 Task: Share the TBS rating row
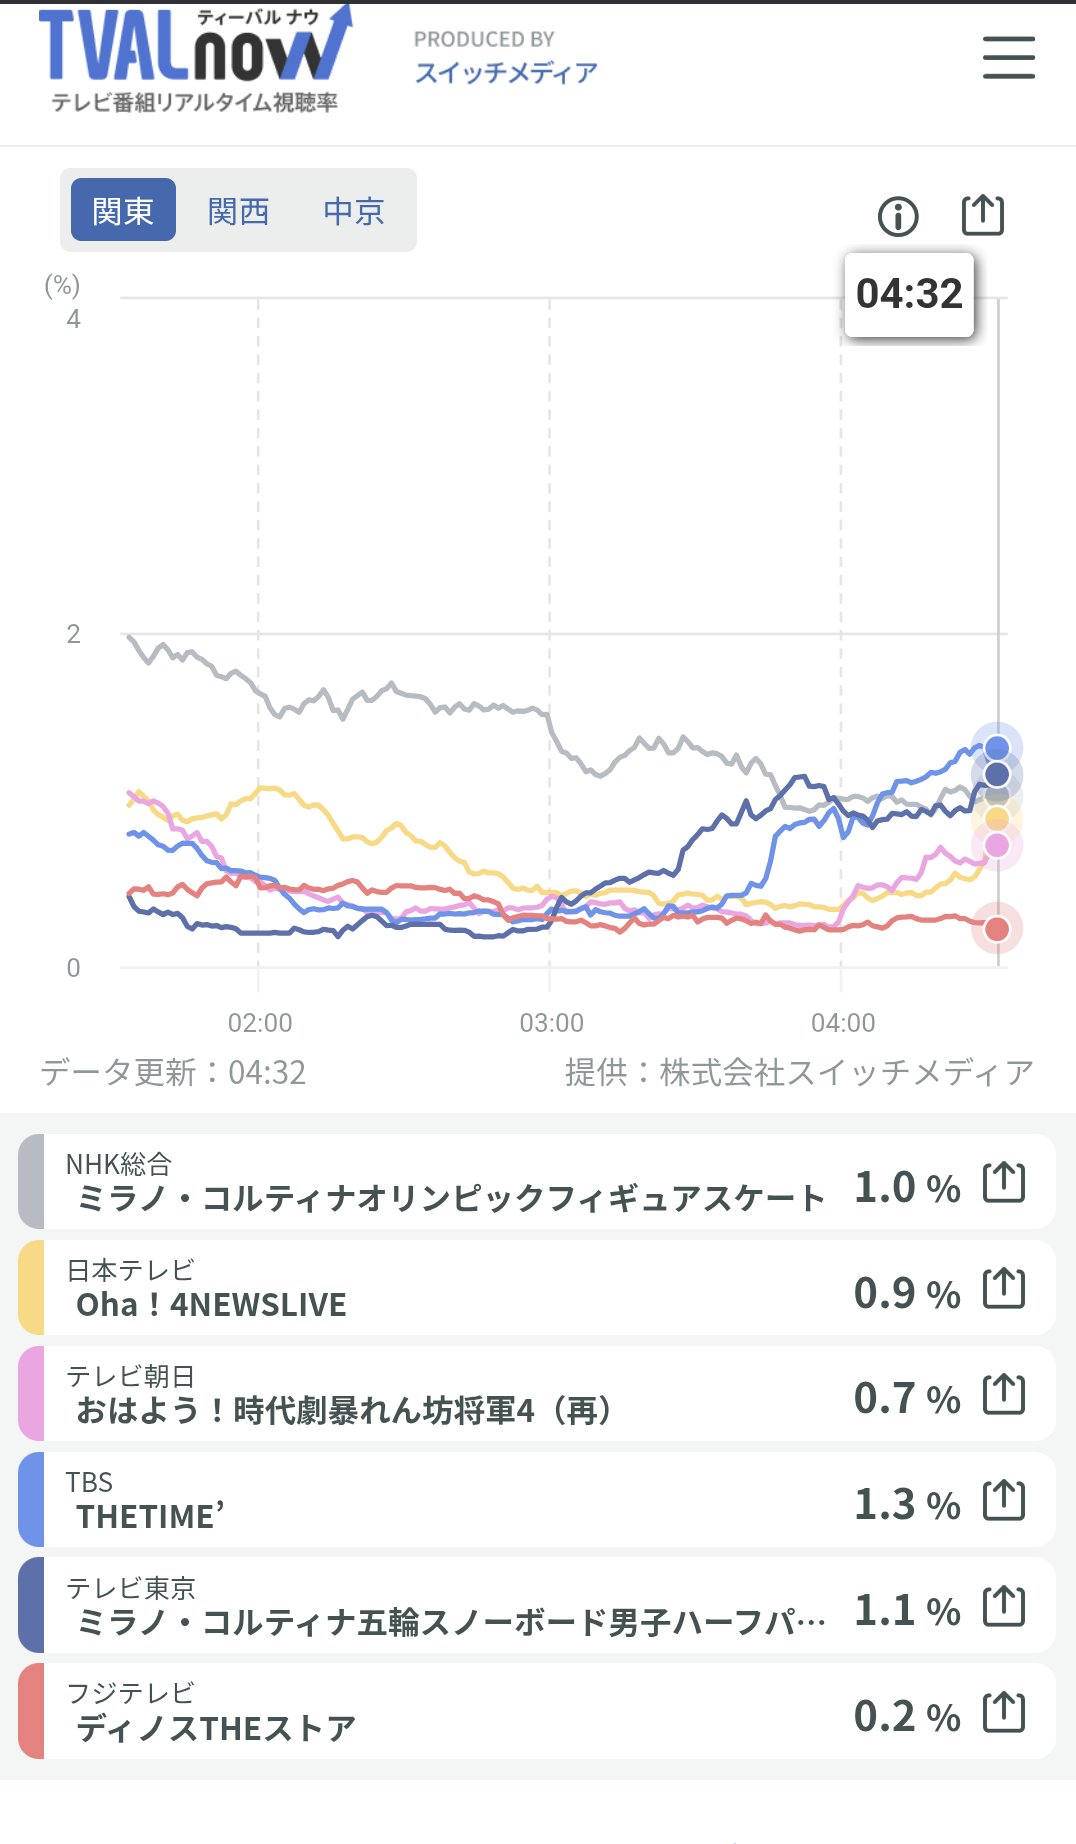[1004, 1500]
